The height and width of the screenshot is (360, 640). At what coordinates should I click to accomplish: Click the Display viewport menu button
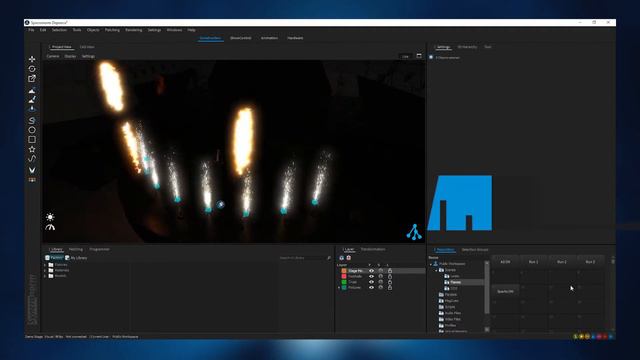(x=70, y=56)
